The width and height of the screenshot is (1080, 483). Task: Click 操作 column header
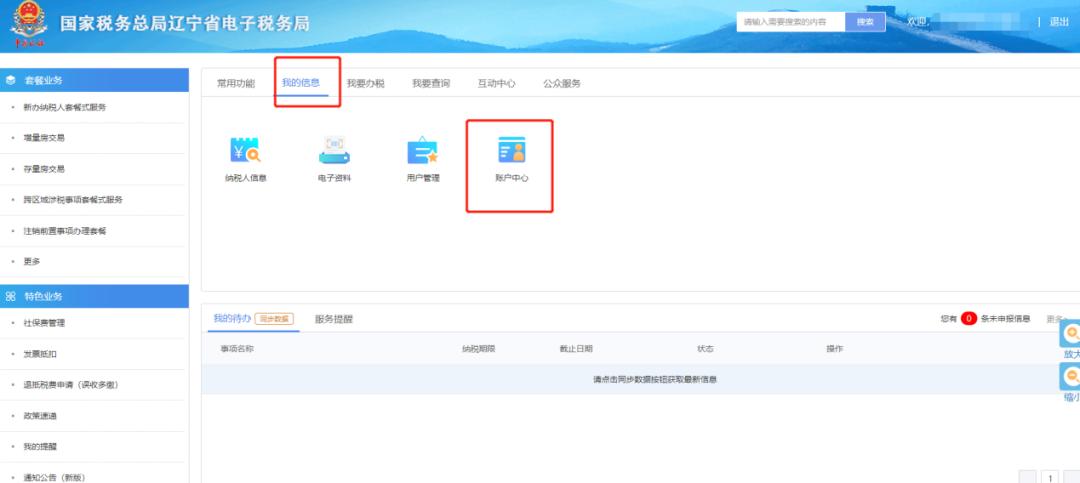835,349
